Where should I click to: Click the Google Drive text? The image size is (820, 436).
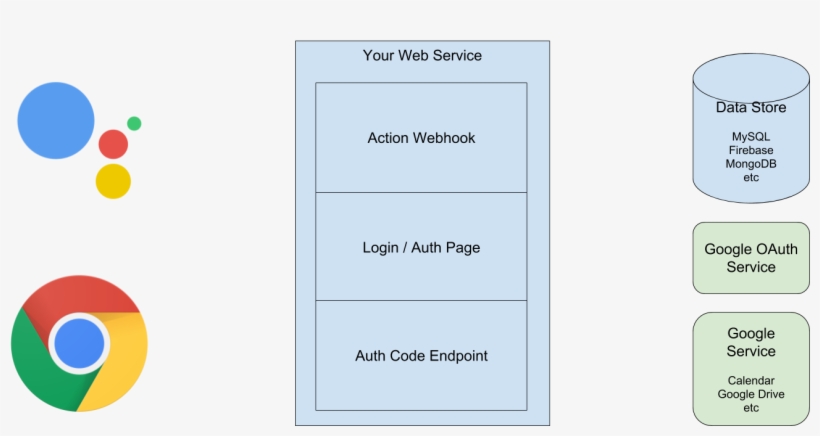(x=751, y=394)
